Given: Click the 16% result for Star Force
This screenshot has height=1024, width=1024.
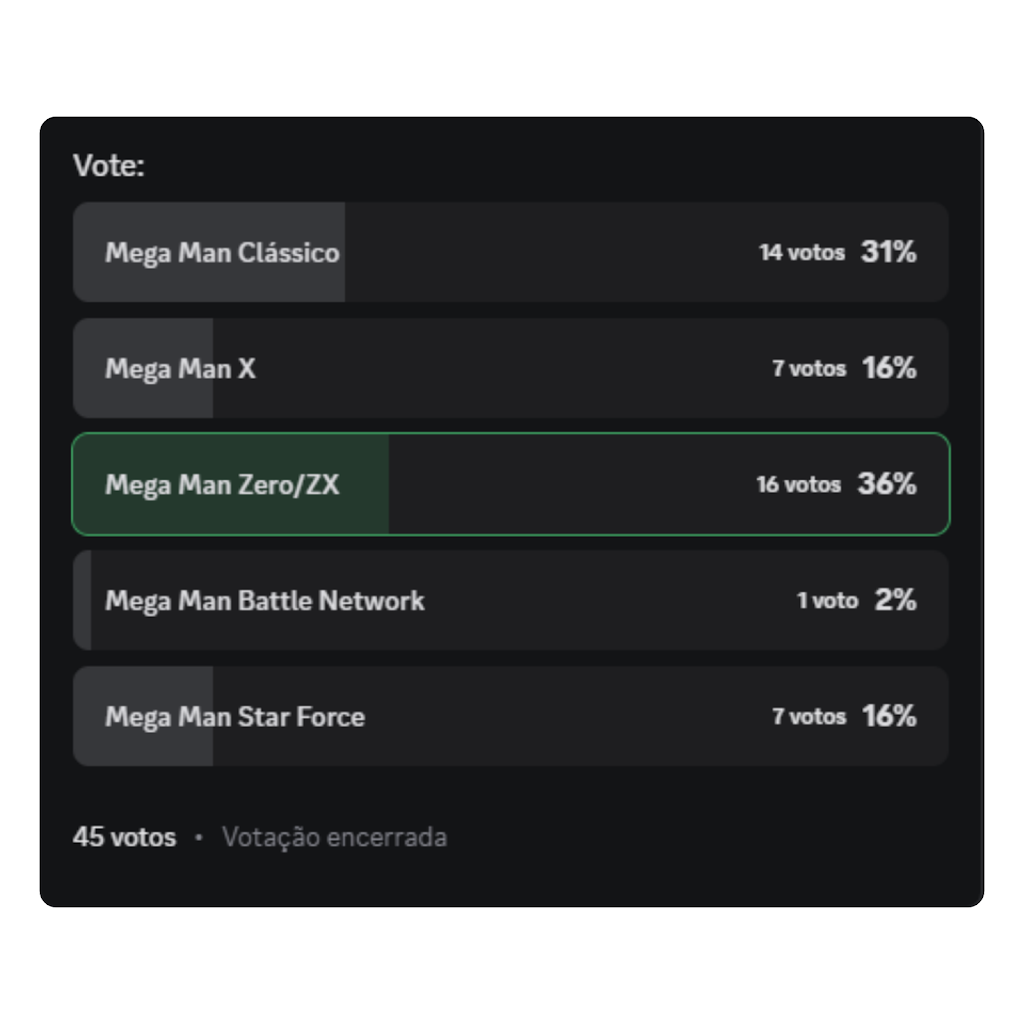Looking at the screenshot, I should (x=889, y=716).
